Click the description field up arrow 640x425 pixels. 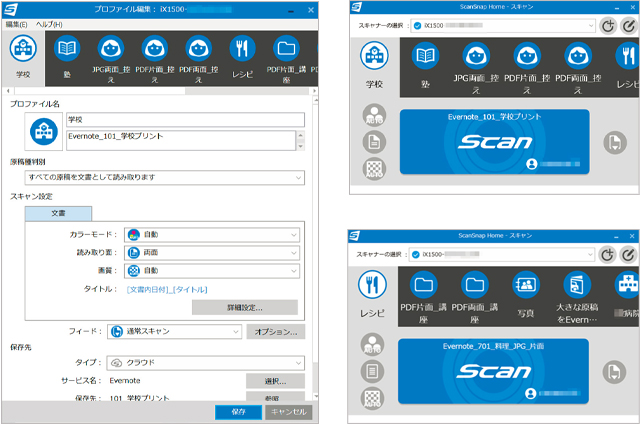pos(301,135)
